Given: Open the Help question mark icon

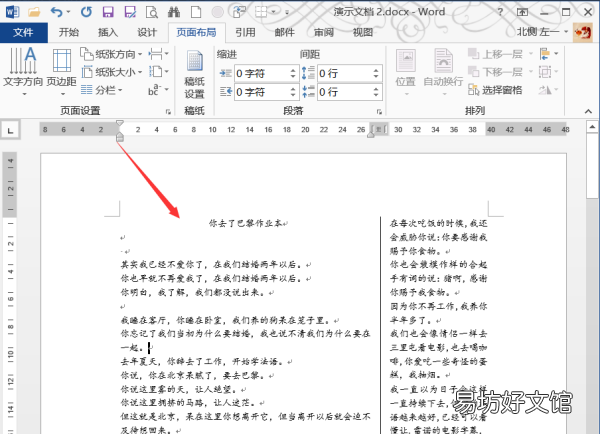Looking at the screenshot, I should click(501, 12).
